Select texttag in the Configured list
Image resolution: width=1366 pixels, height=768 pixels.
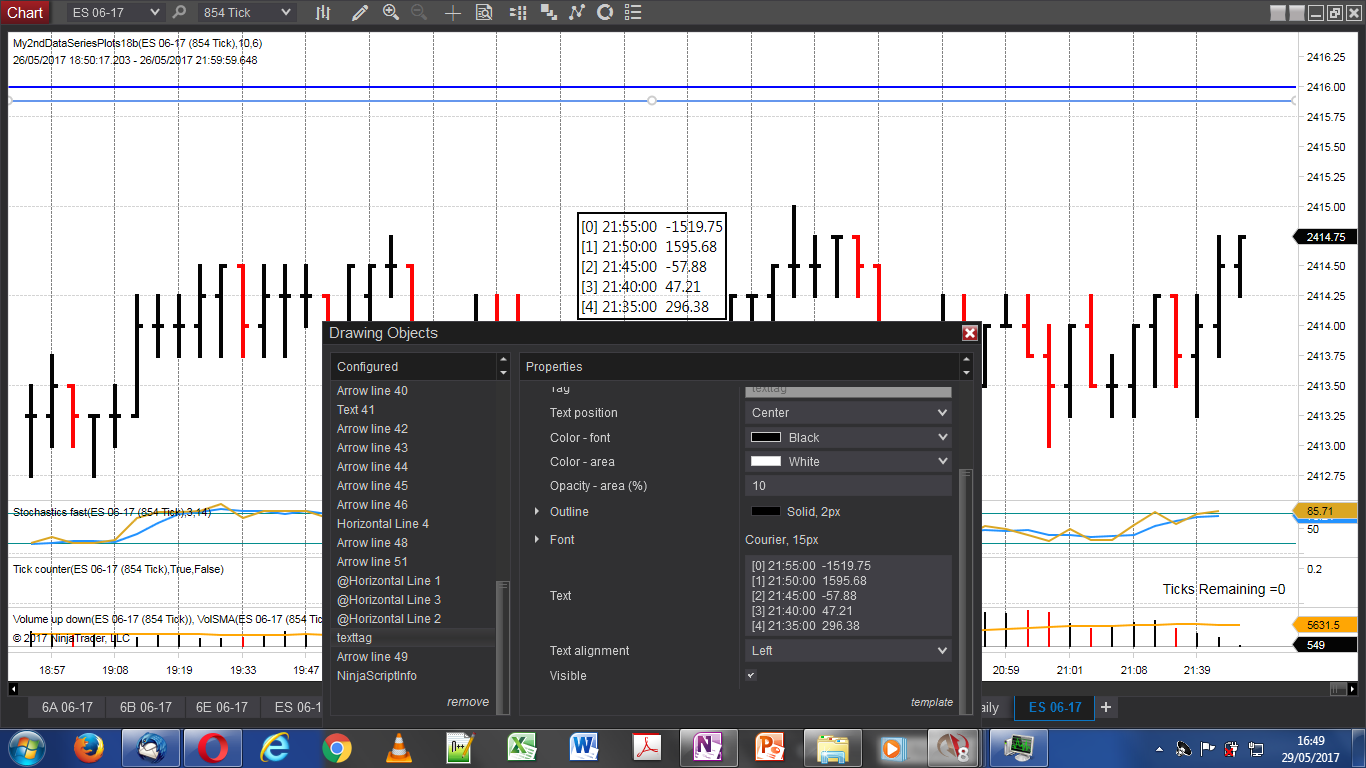tap(414, 638)
